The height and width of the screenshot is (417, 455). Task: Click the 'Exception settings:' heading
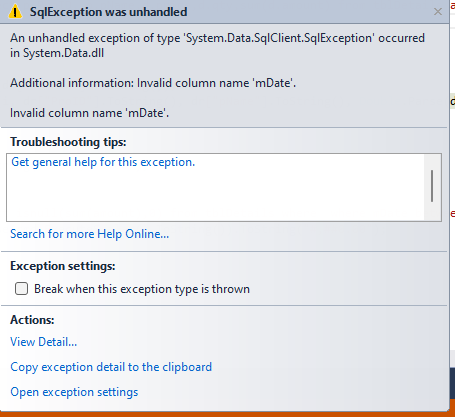[63, 266]
